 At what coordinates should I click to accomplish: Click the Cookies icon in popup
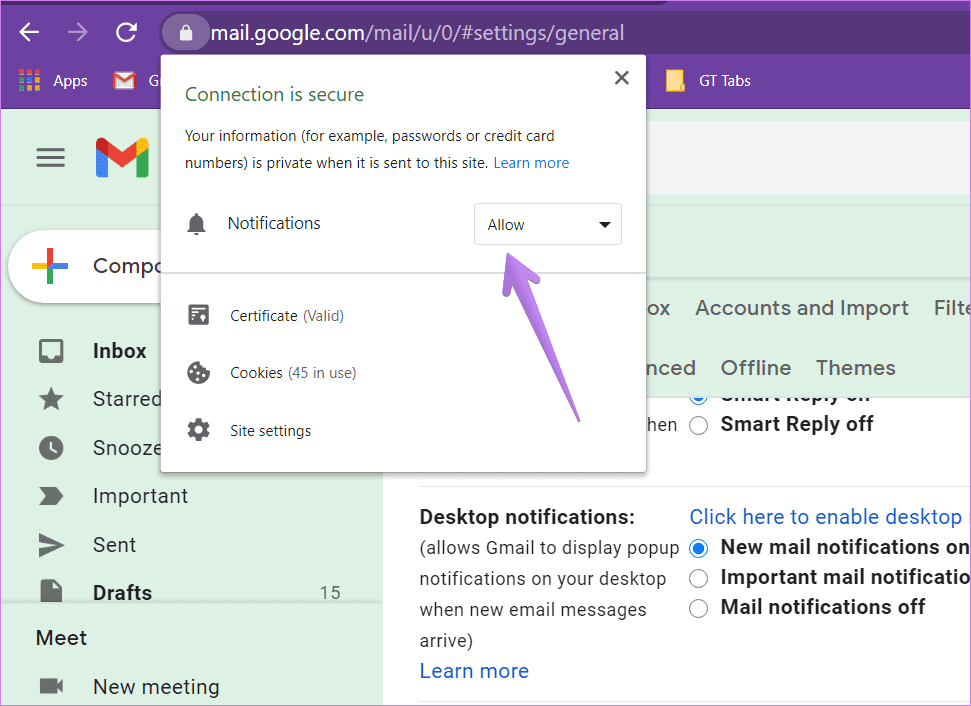(x=199, y=373)
